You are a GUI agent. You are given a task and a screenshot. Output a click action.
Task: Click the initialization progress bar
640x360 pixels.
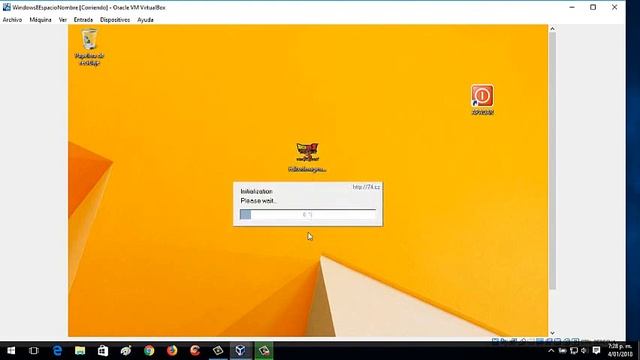(308, 214)
